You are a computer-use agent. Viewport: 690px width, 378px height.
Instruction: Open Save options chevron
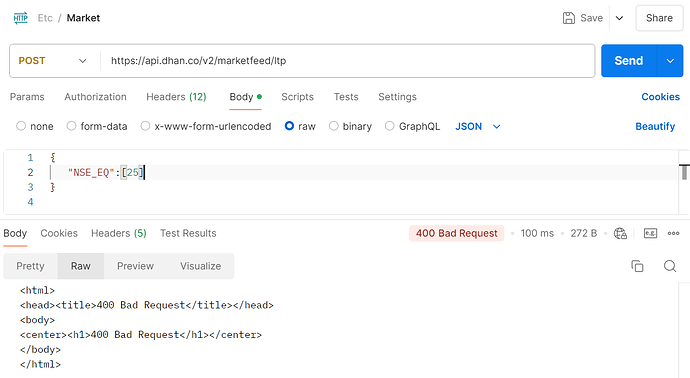coord(619,18)
